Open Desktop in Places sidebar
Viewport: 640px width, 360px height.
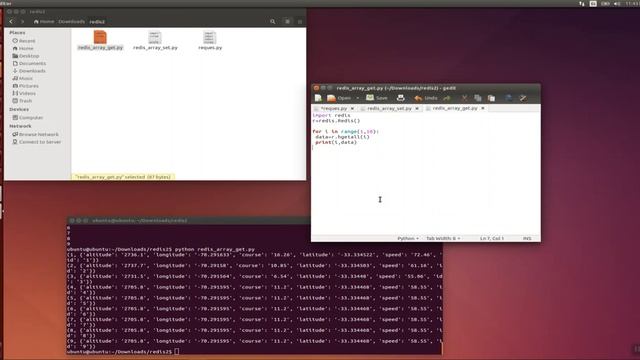26,56
